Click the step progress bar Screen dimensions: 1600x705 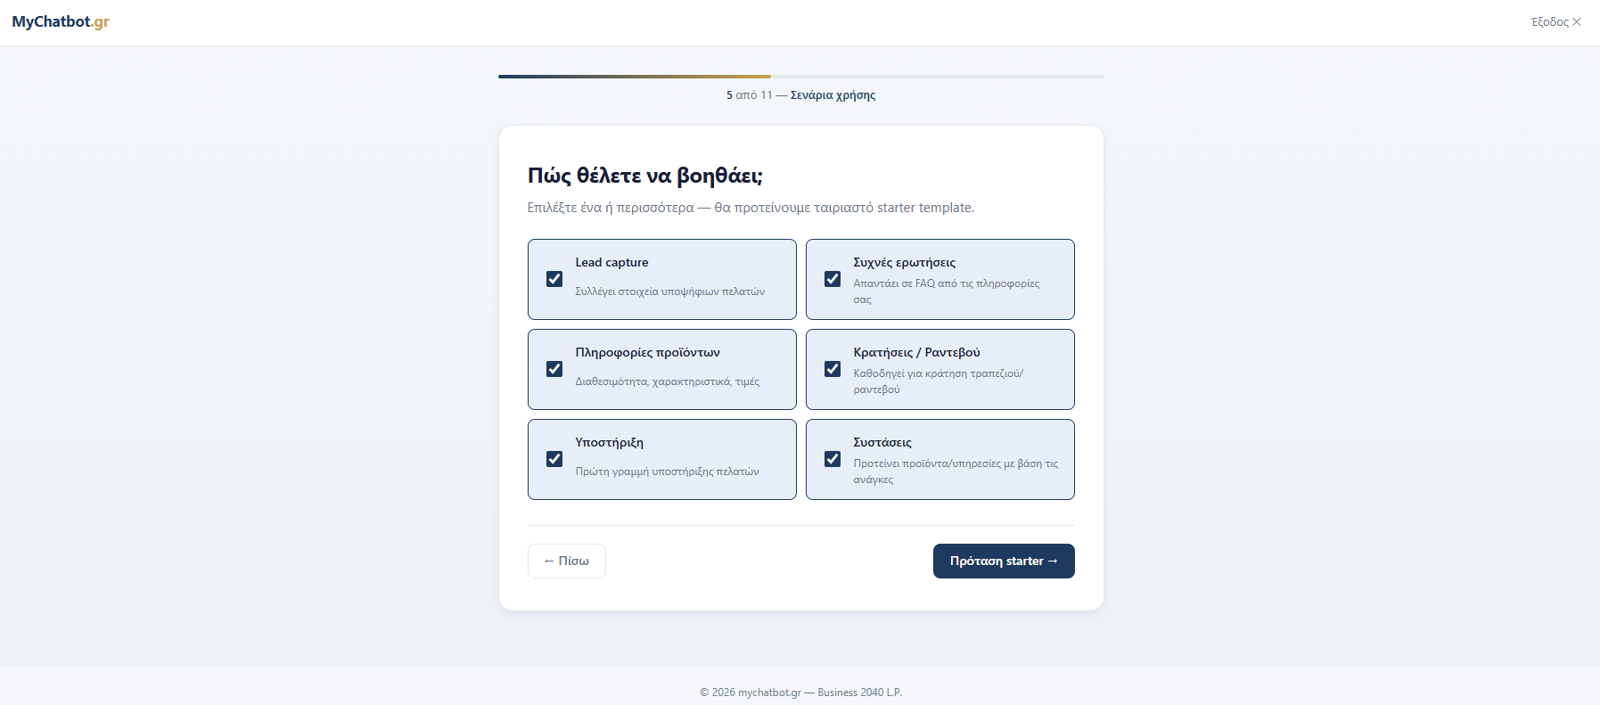click(801, 76)
